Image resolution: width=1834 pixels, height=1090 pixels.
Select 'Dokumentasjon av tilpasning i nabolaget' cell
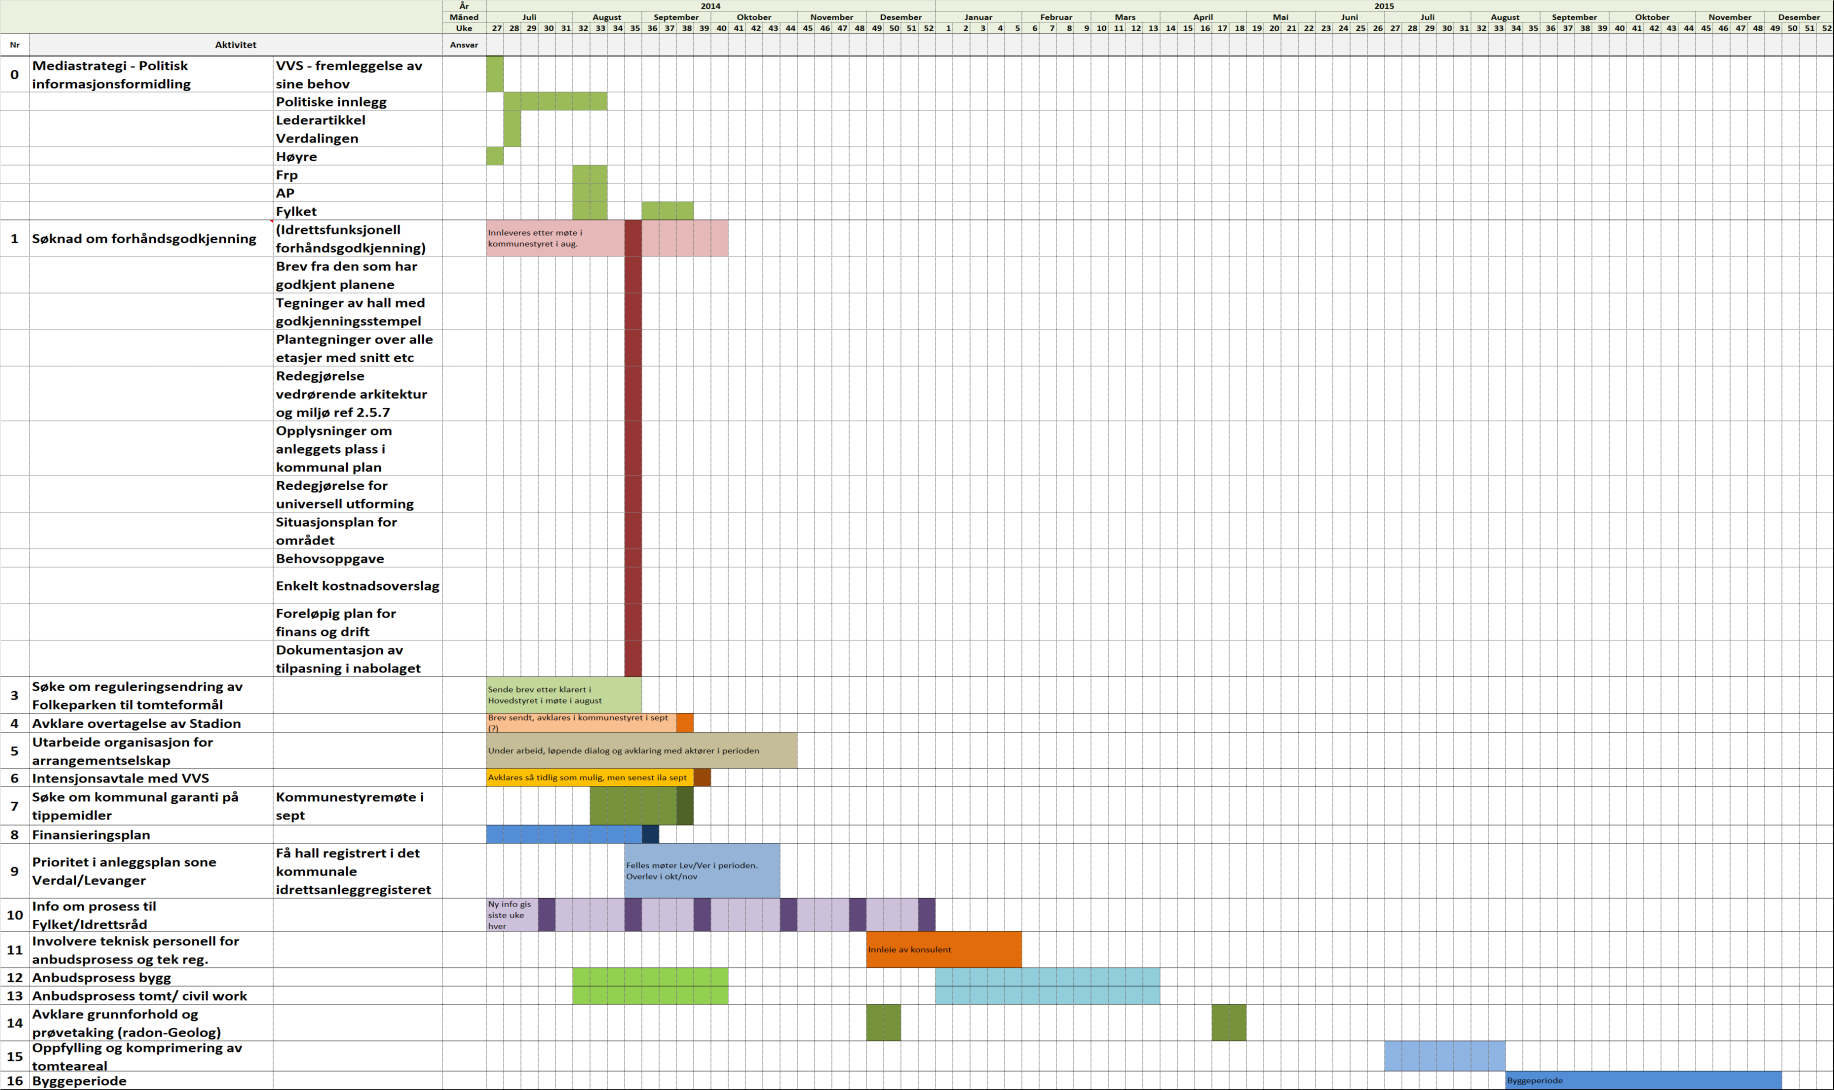[358, 659]
